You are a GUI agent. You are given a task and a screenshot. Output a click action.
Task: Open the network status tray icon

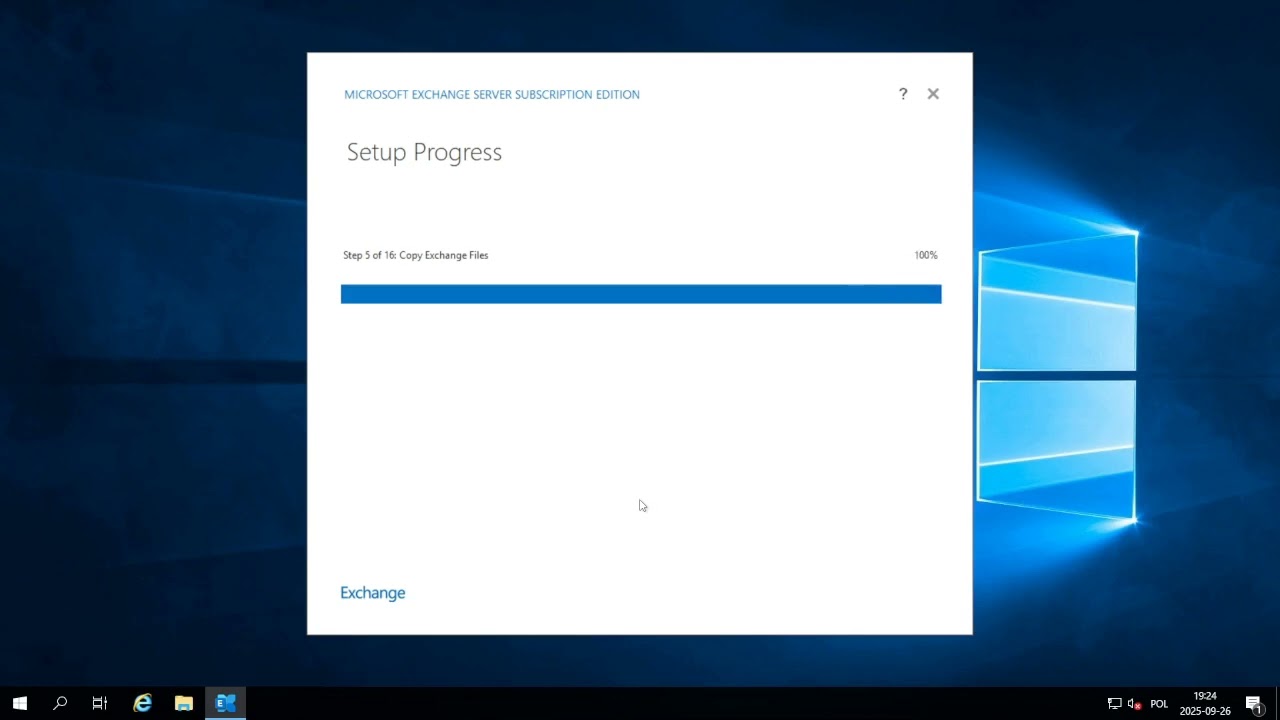coord(1115,704)
